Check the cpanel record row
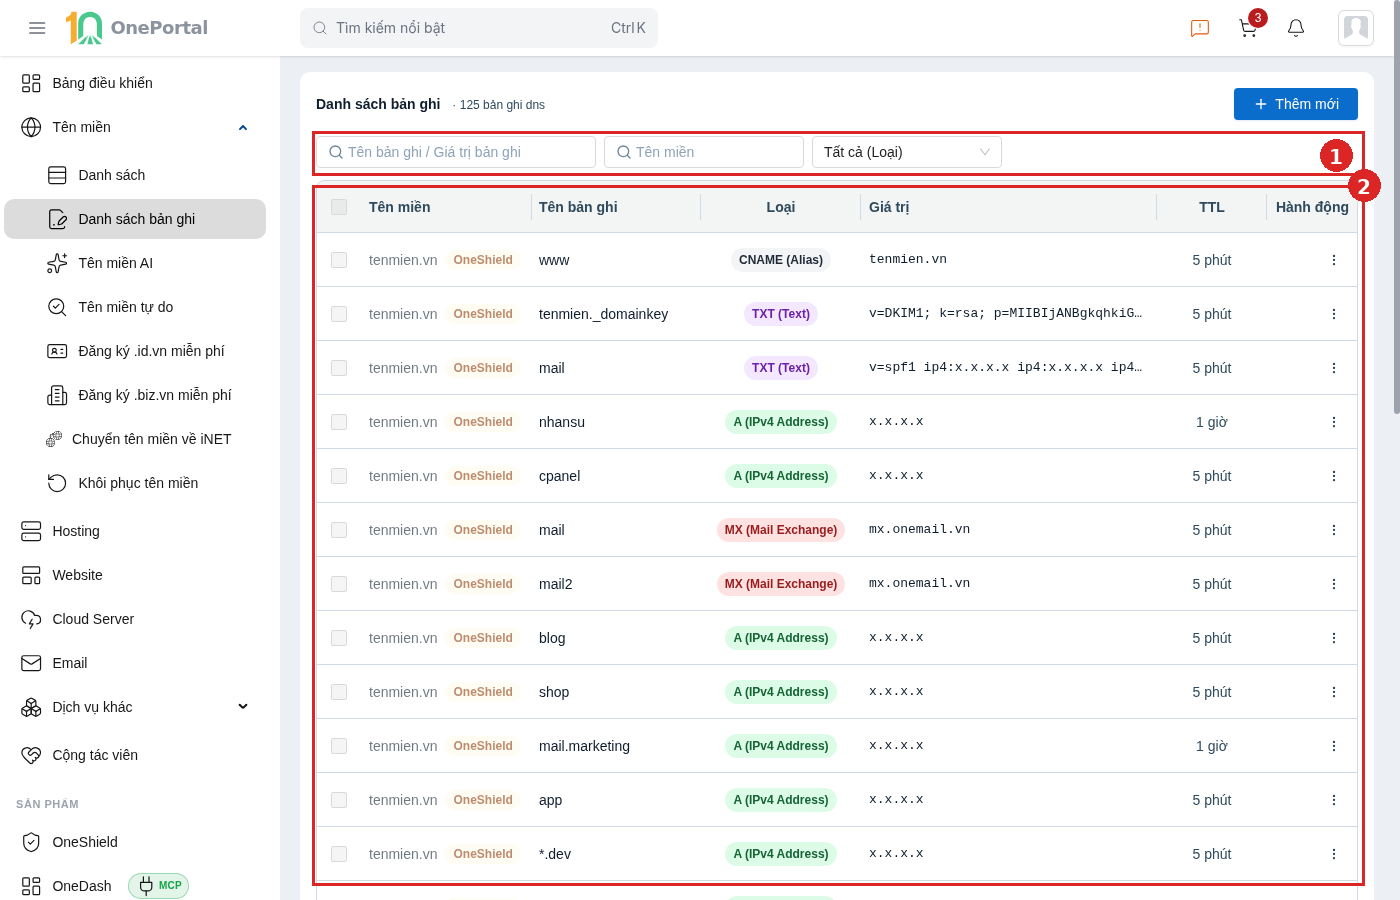 tap(339, 476)
